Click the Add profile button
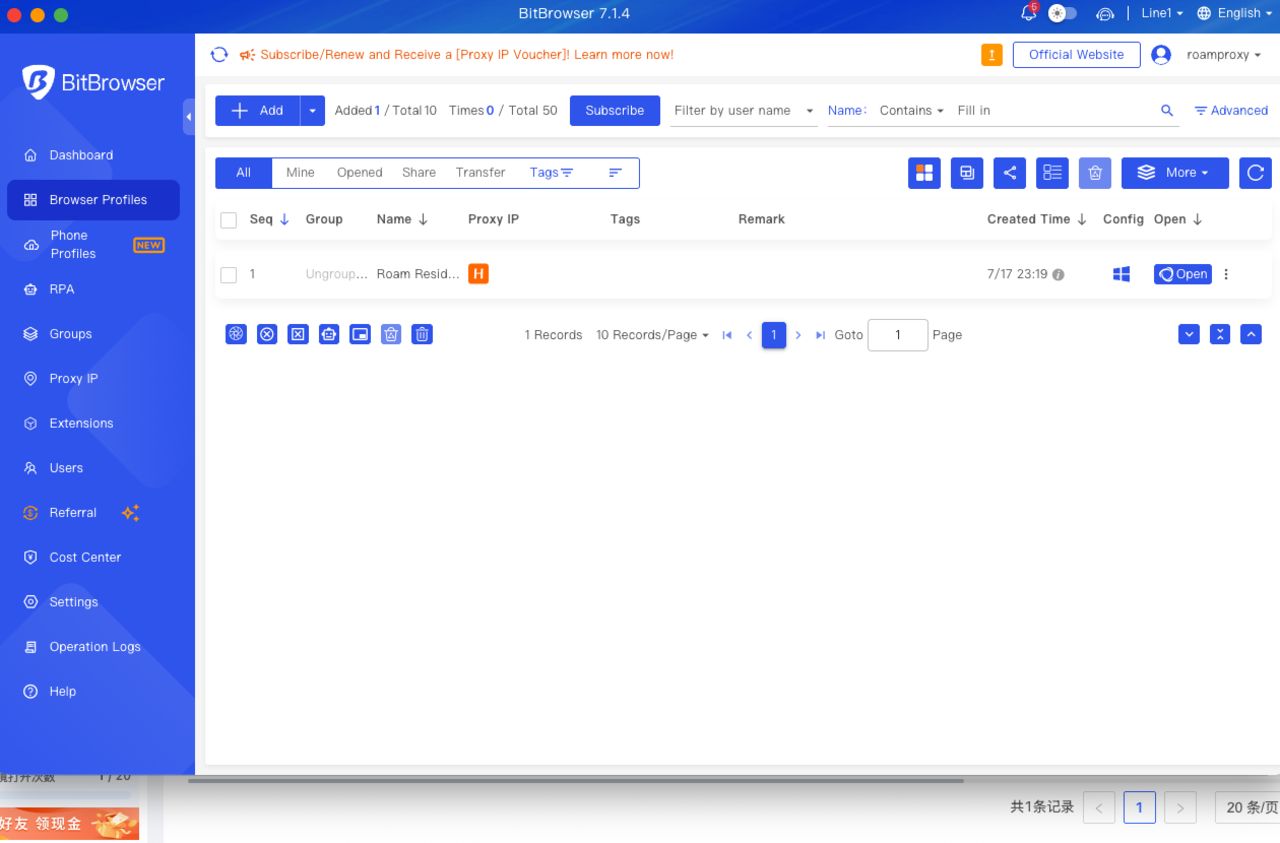1280x843 pixels. 258,111
